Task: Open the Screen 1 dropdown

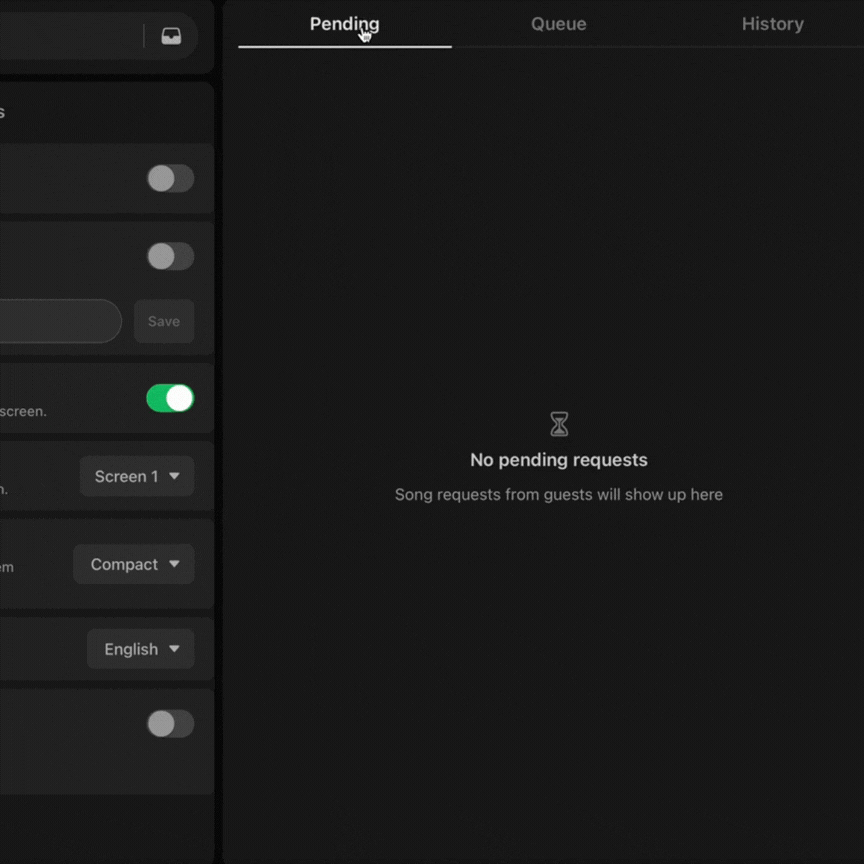Action: pos(137,476)
